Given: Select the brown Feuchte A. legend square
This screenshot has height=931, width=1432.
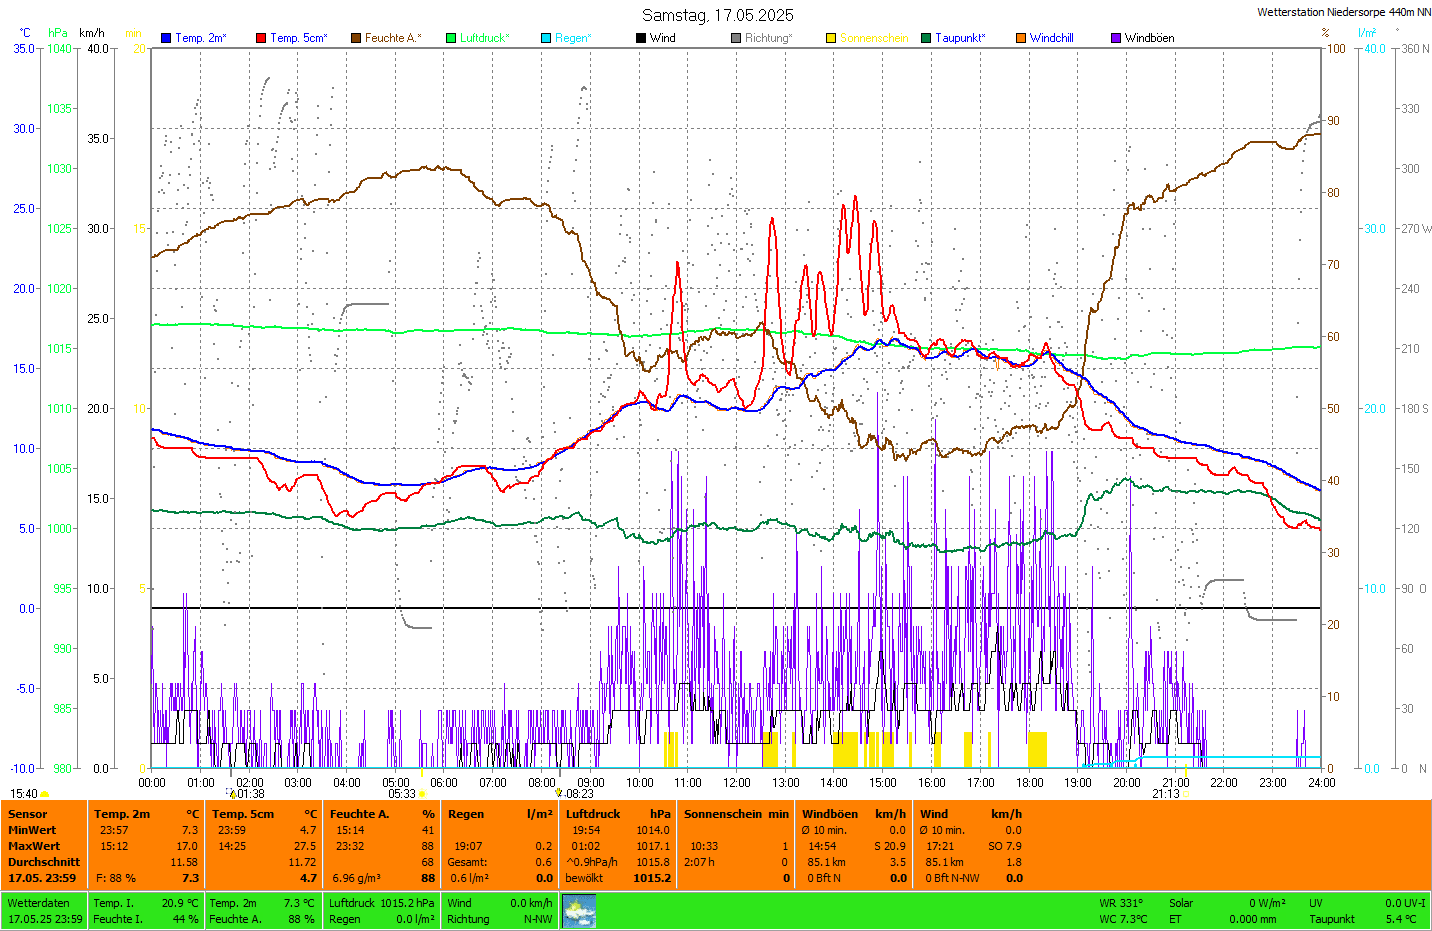Looking at the screenshot, I should click(x=356, y=38).
